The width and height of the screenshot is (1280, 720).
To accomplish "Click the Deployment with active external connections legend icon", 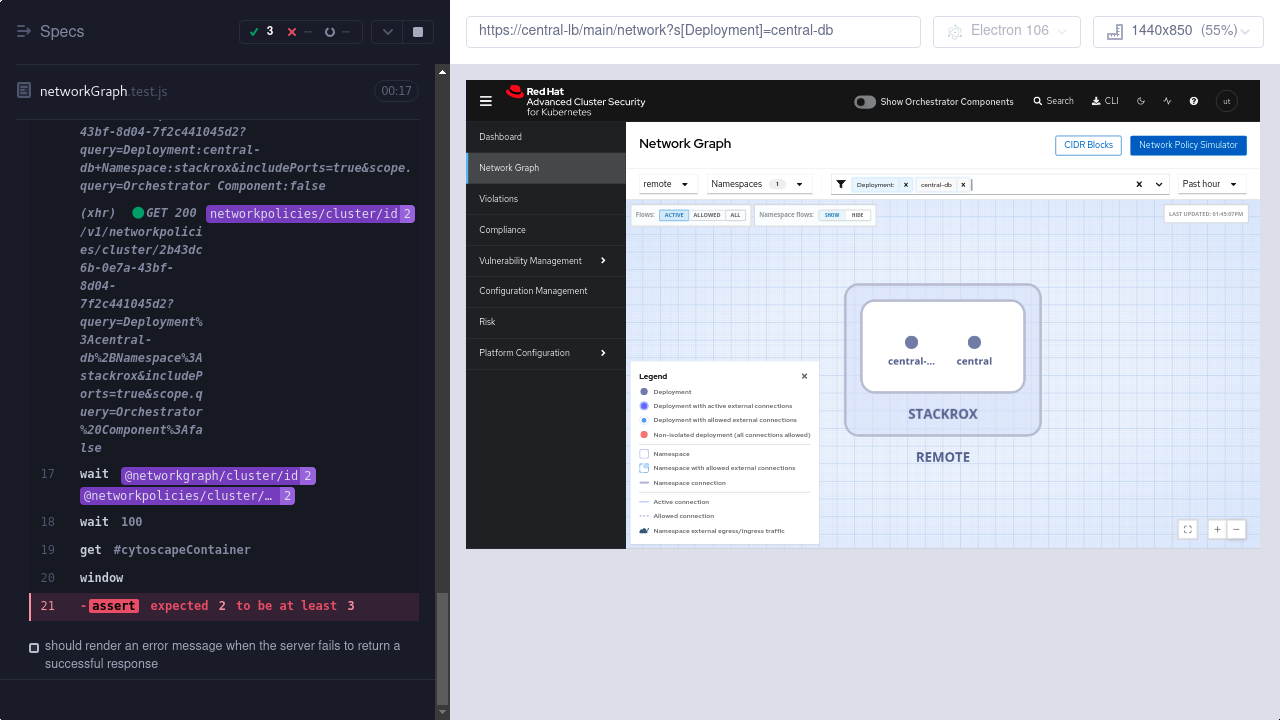I will pyautogui.click(x=644, y=406).
